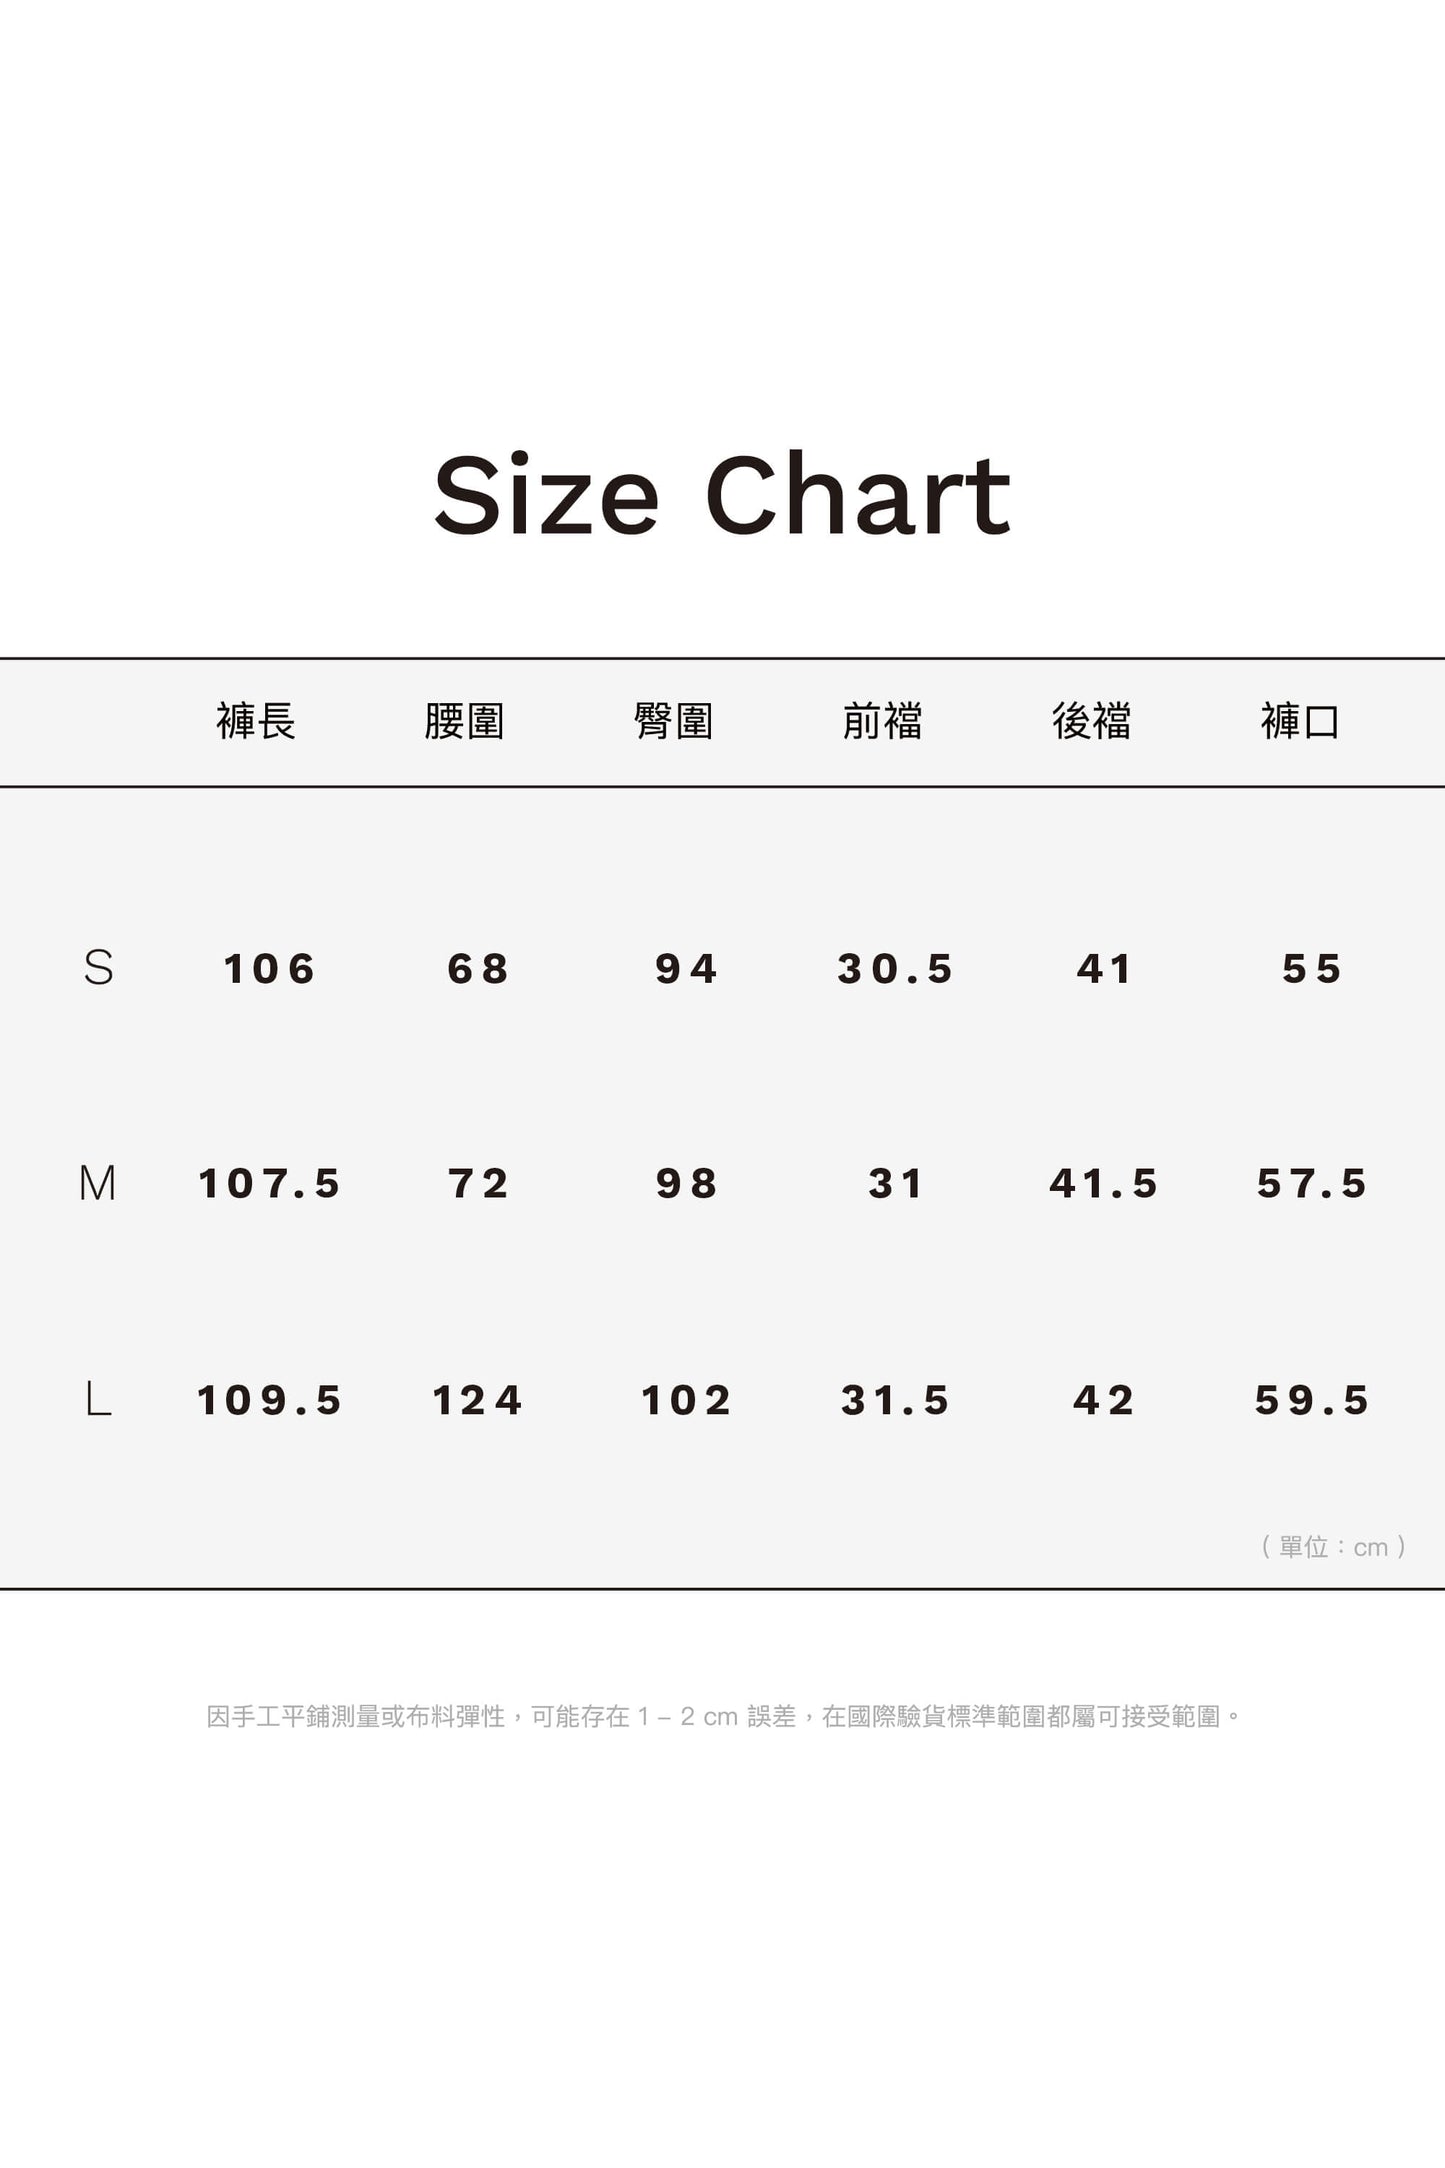The width and height of the screenshot is (1445, 2168).
Task: Select the 後襠 column header
Action: (1091, 721)
